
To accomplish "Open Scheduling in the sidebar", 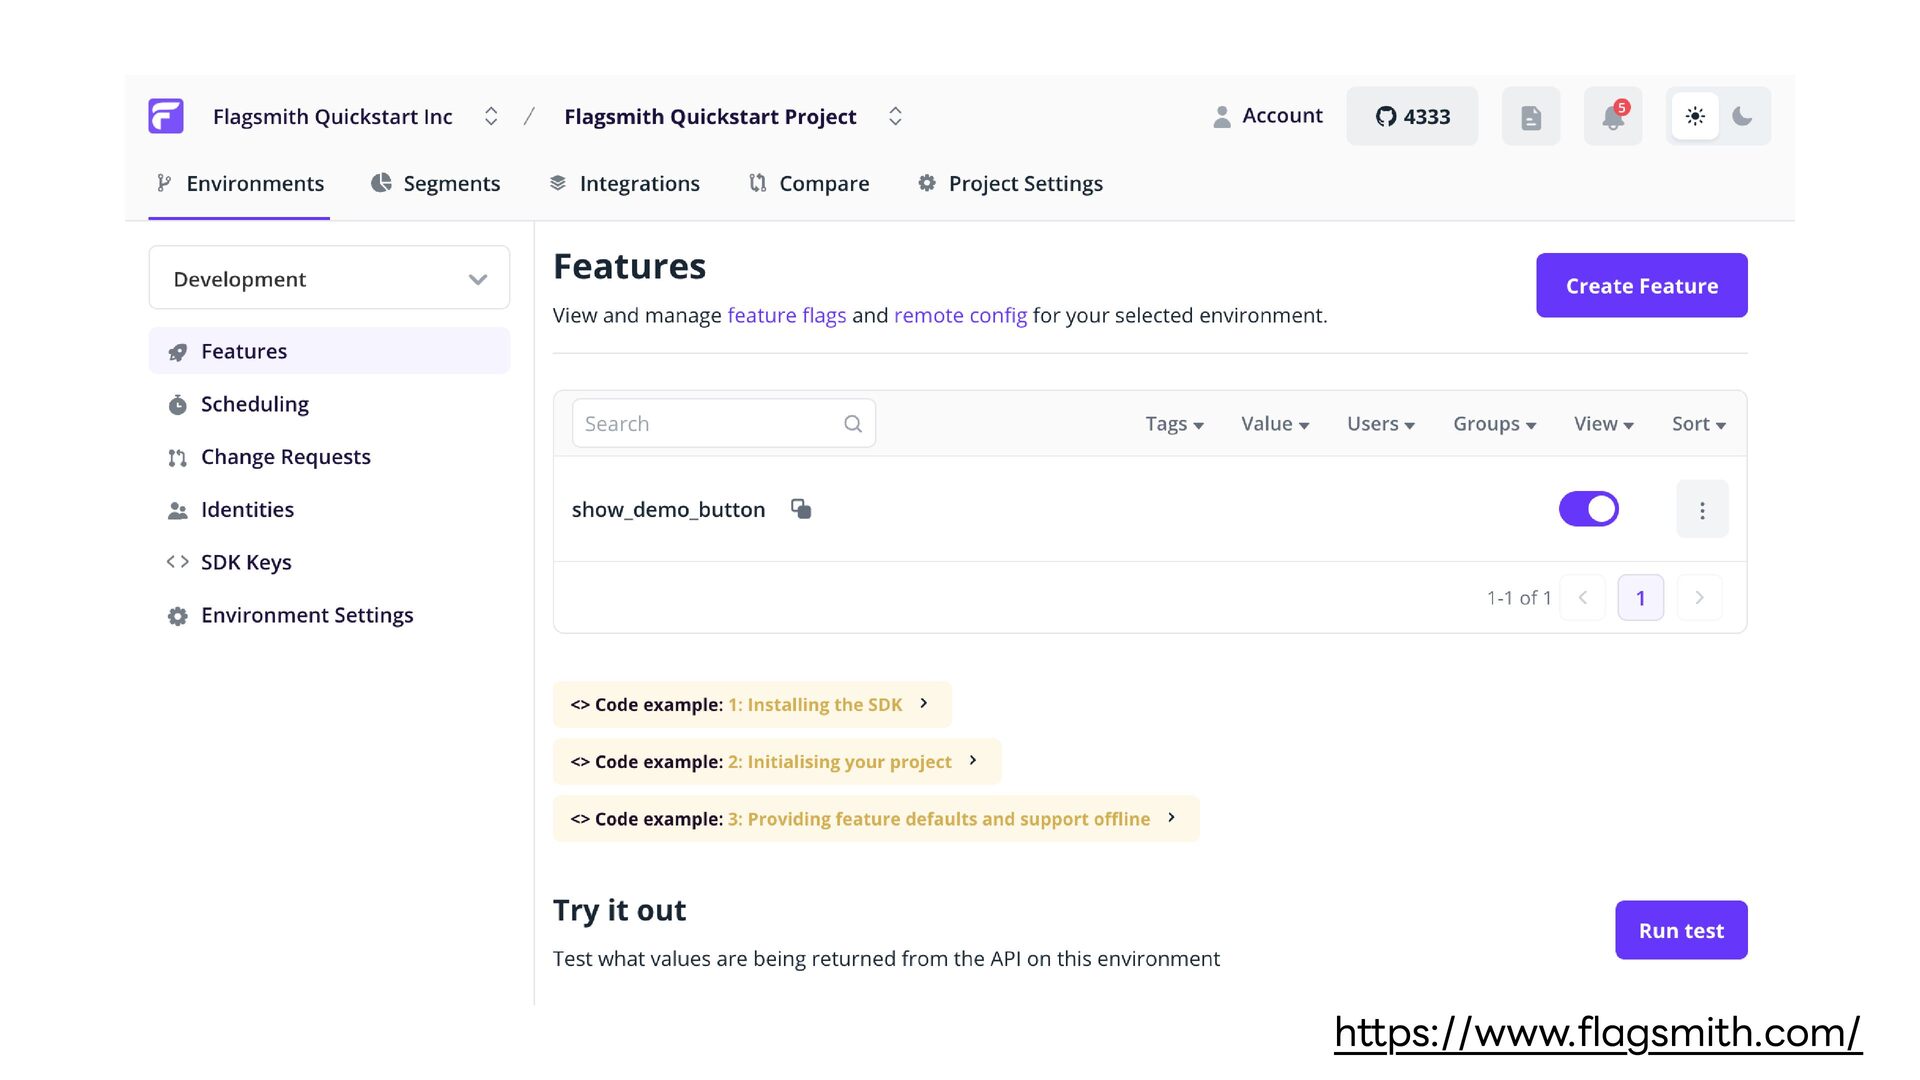I will 329,404.
